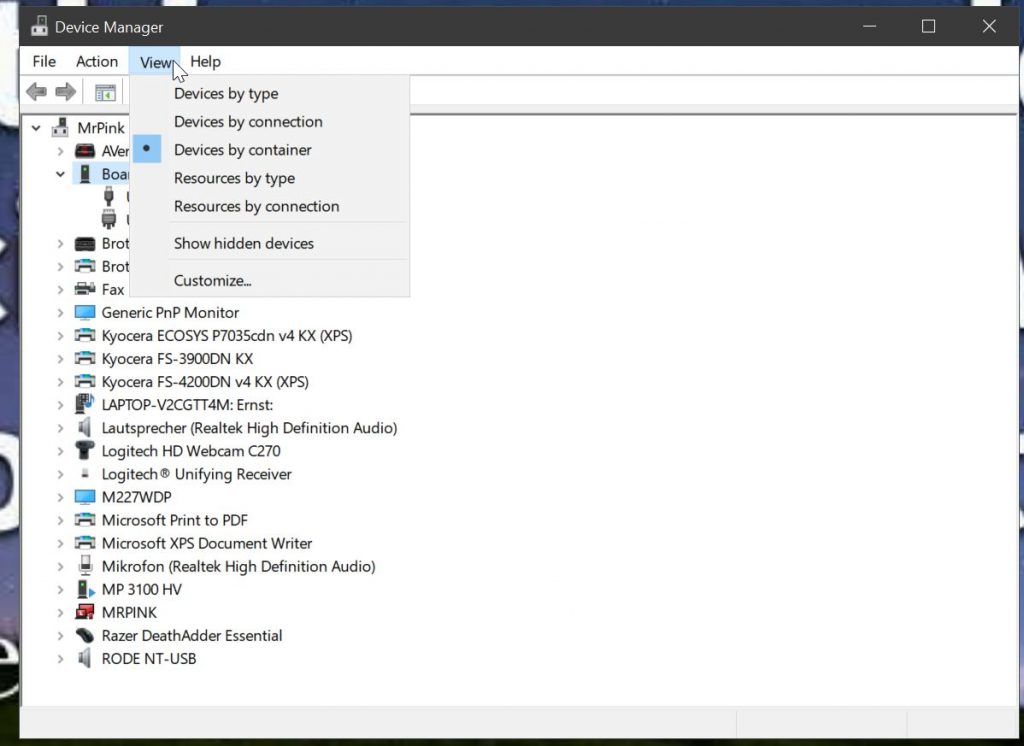
Task: Click the MP 3100 HV device icon
Action: [85, 589]
